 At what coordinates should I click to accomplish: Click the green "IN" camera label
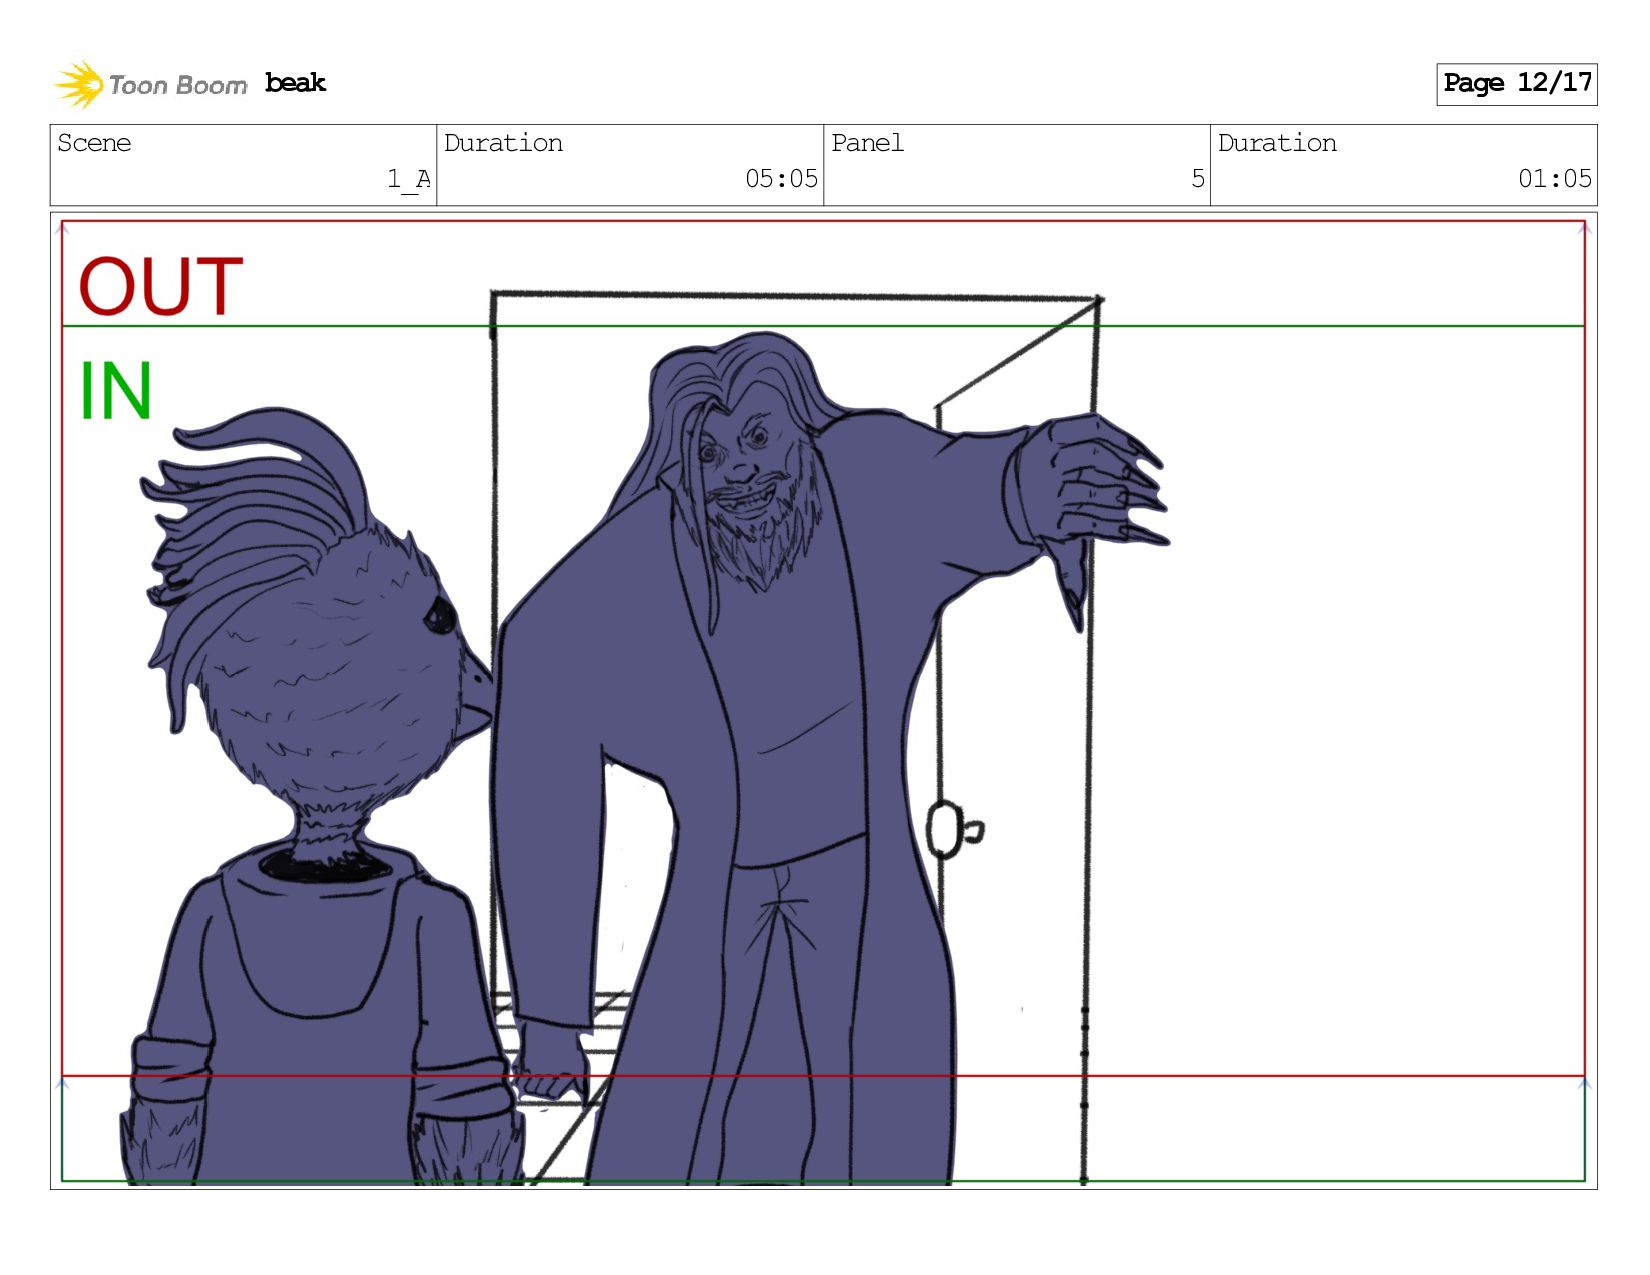115,391
